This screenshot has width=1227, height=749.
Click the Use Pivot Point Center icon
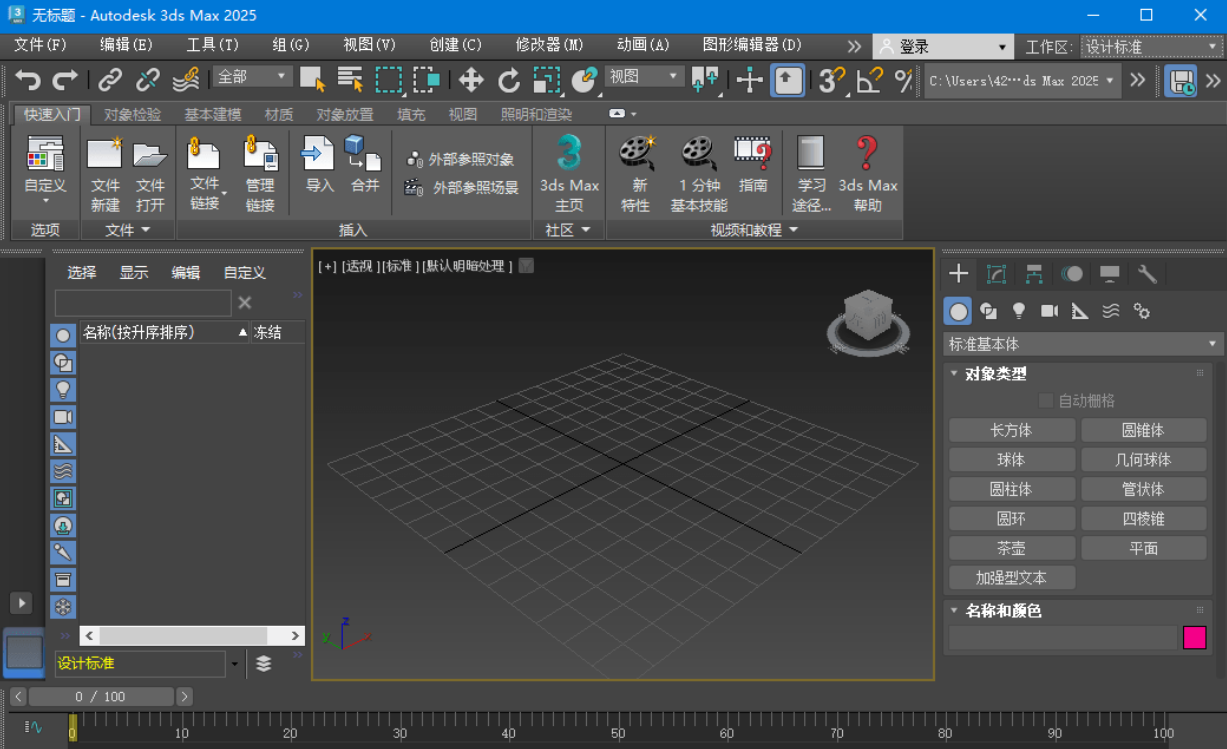click(705, 80)
